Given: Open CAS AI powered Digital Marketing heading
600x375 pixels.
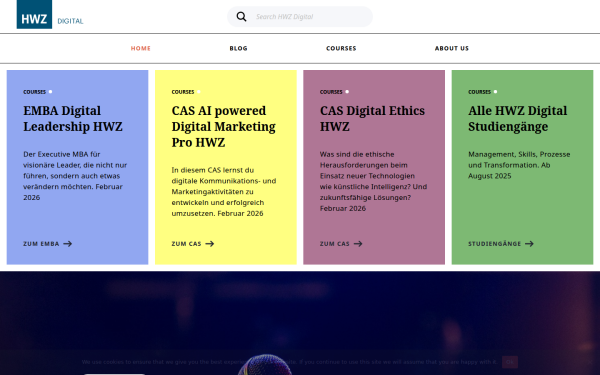Looking at the screenshot, I should point(223,126).
